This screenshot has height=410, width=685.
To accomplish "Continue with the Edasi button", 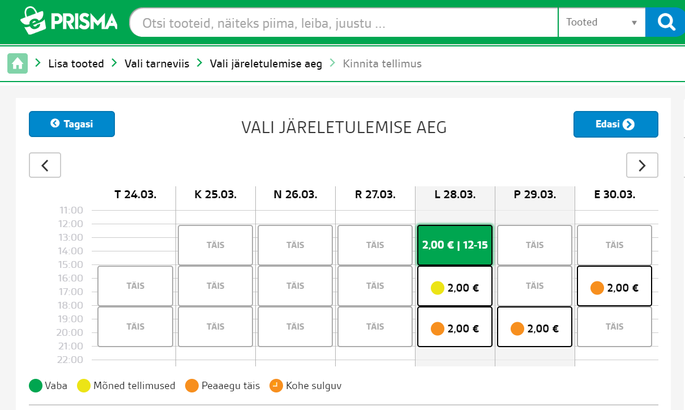I will coord(616,124).
